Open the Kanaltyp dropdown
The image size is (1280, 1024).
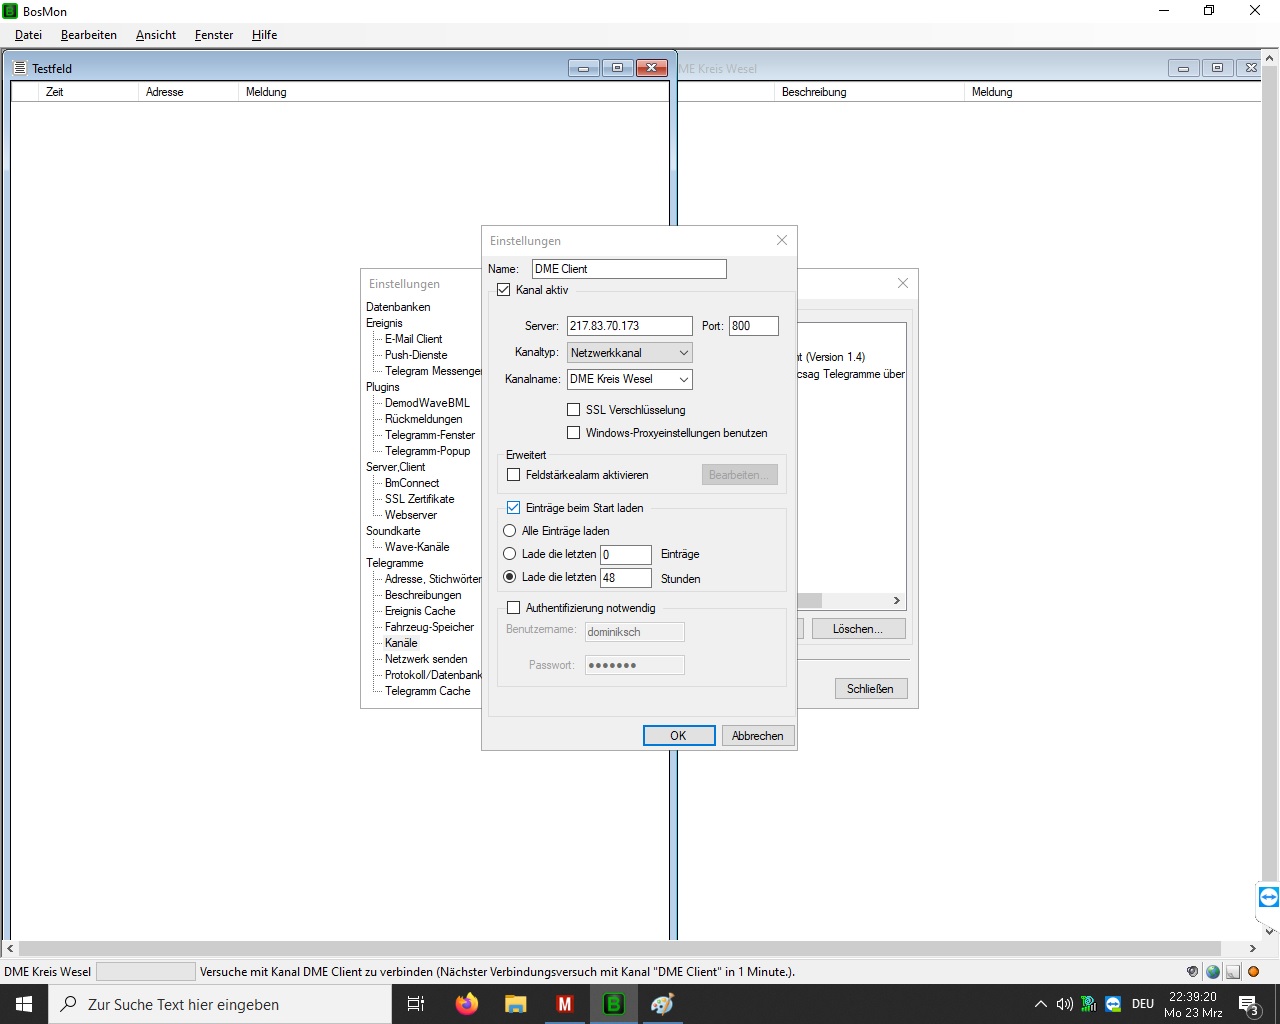(630, 353)
